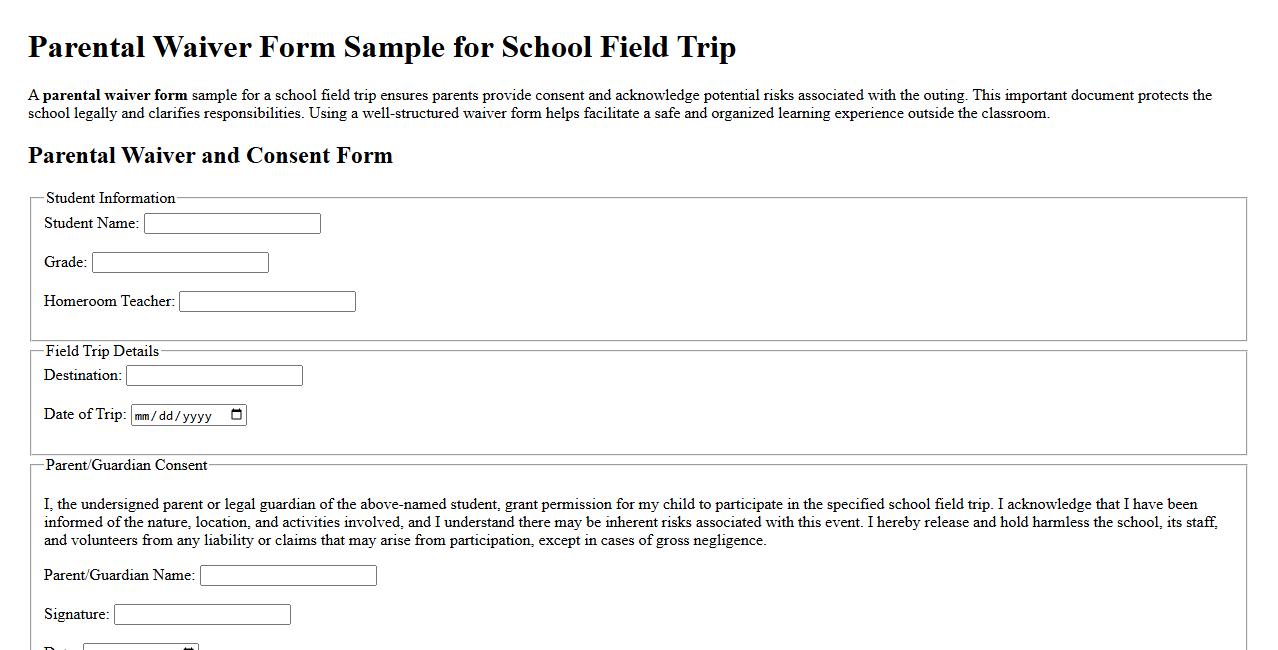Click the Parental Waiver and Consent Form subheading
1278x650 pixels.
tap(210, 156)
